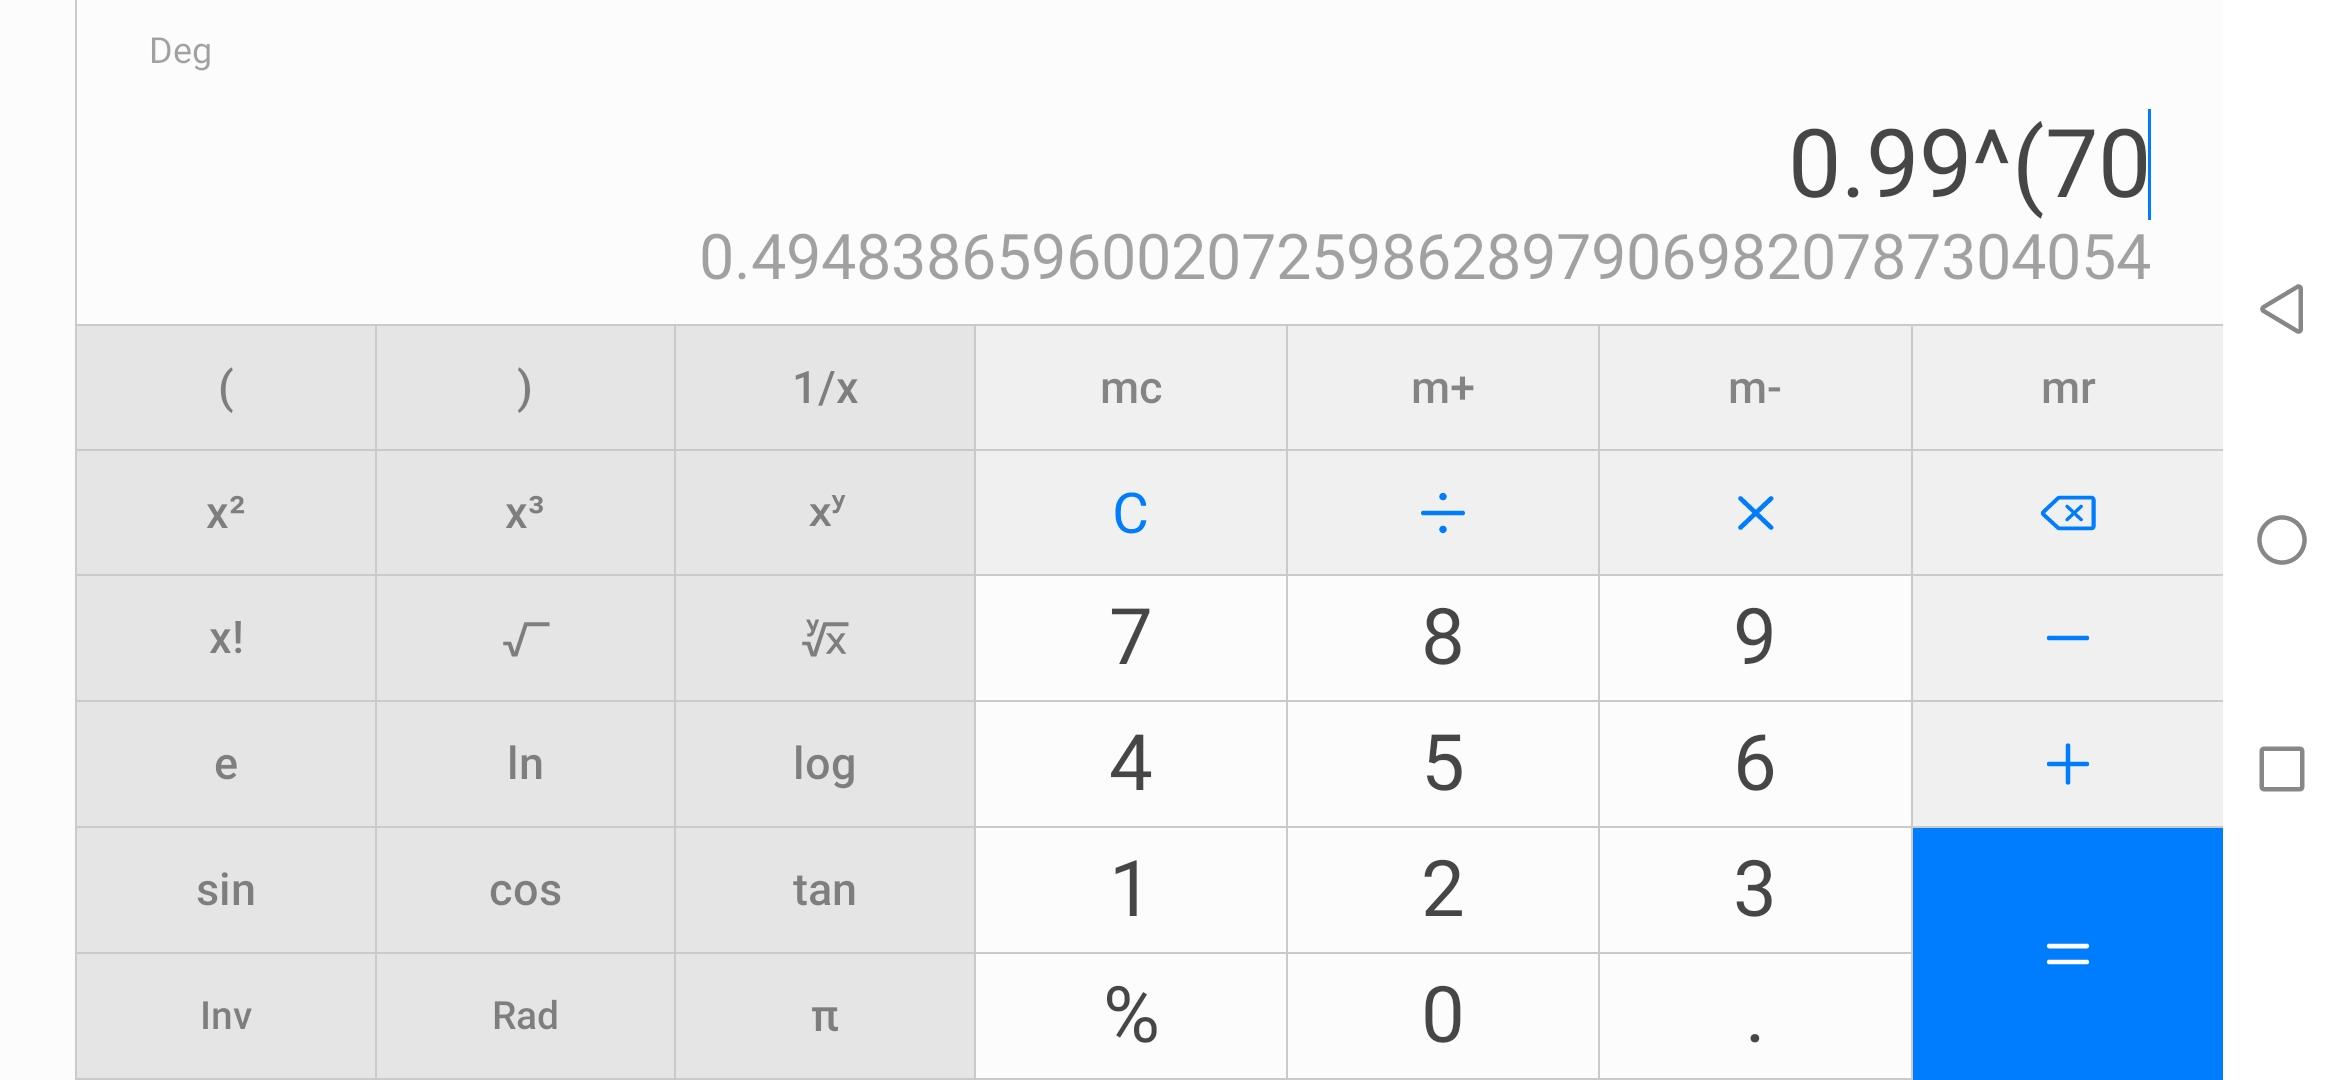Tap the y-th root of x icon

click(825, 638)
